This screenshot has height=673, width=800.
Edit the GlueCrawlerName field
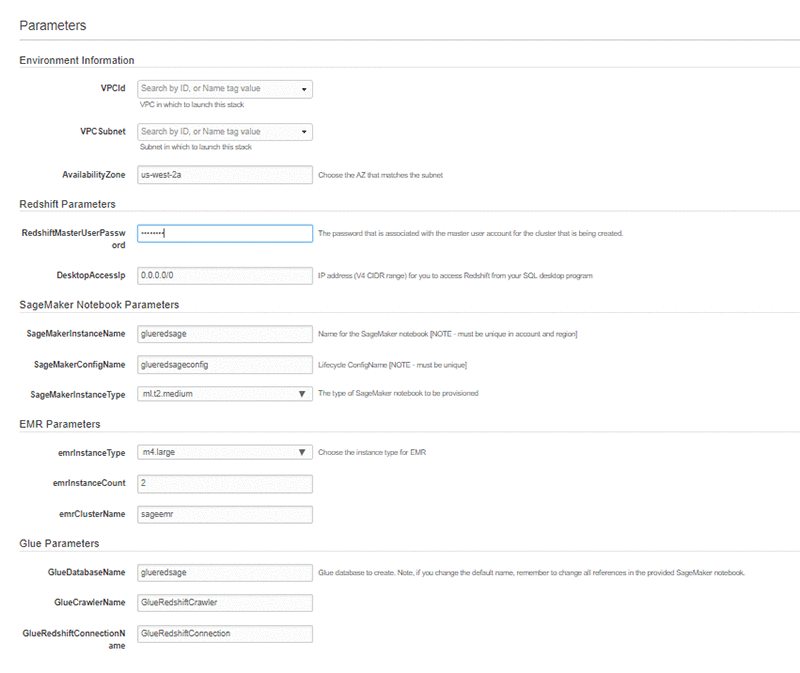coord(224,603)
